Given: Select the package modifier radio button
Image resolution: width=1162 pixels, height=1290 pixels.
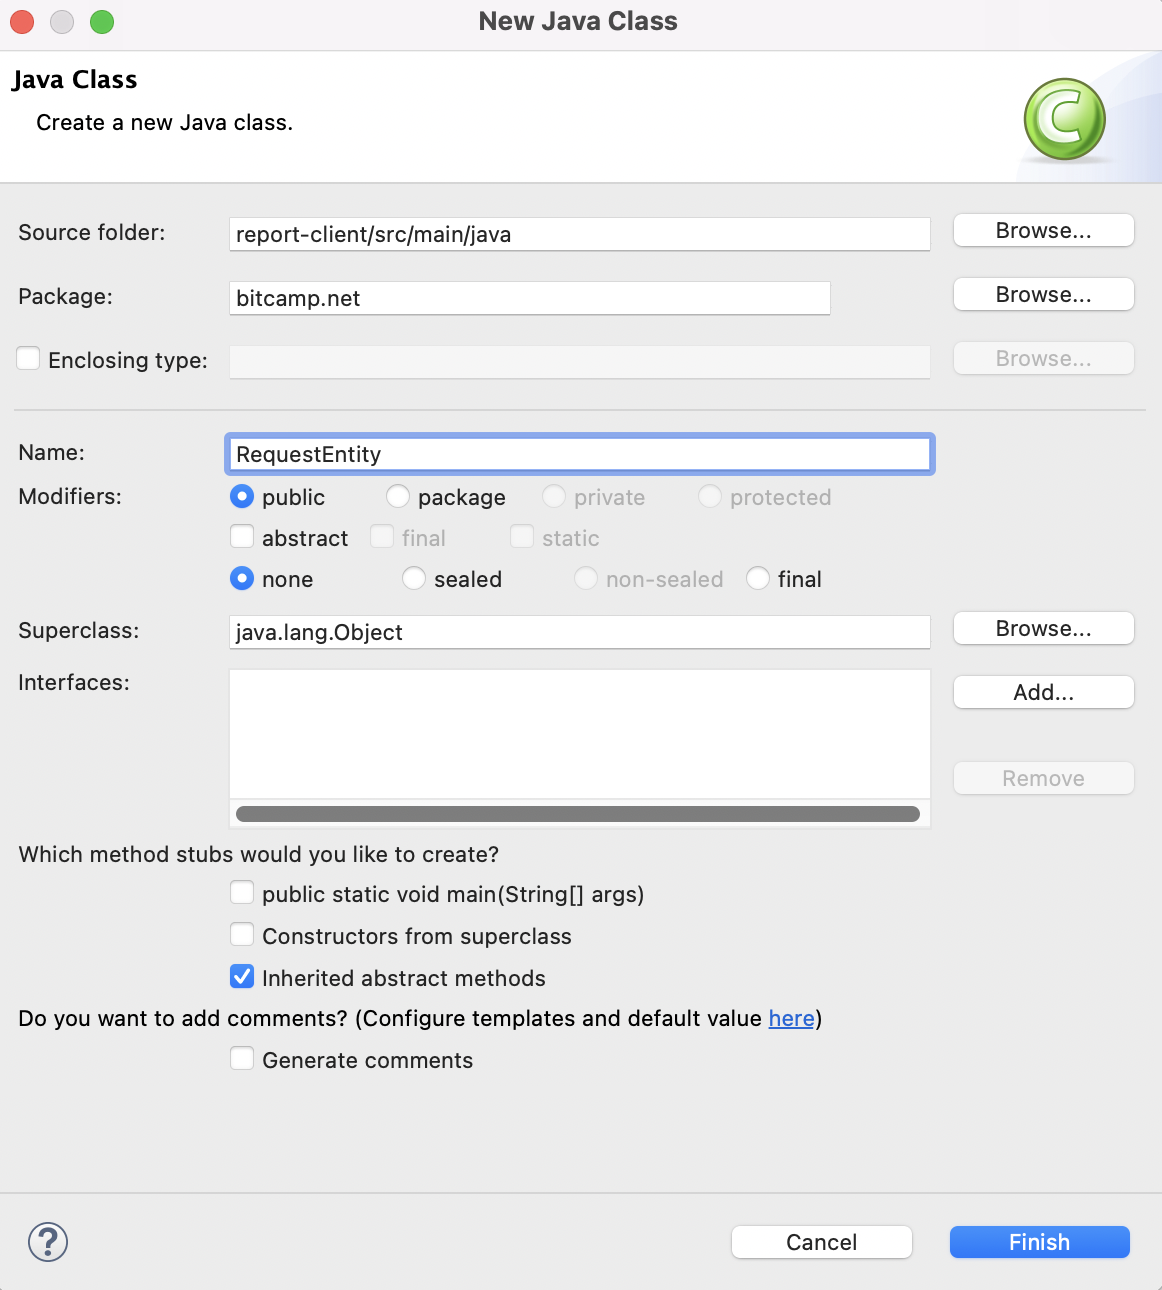Looking at the screenshot, I should tap(398, 496).
